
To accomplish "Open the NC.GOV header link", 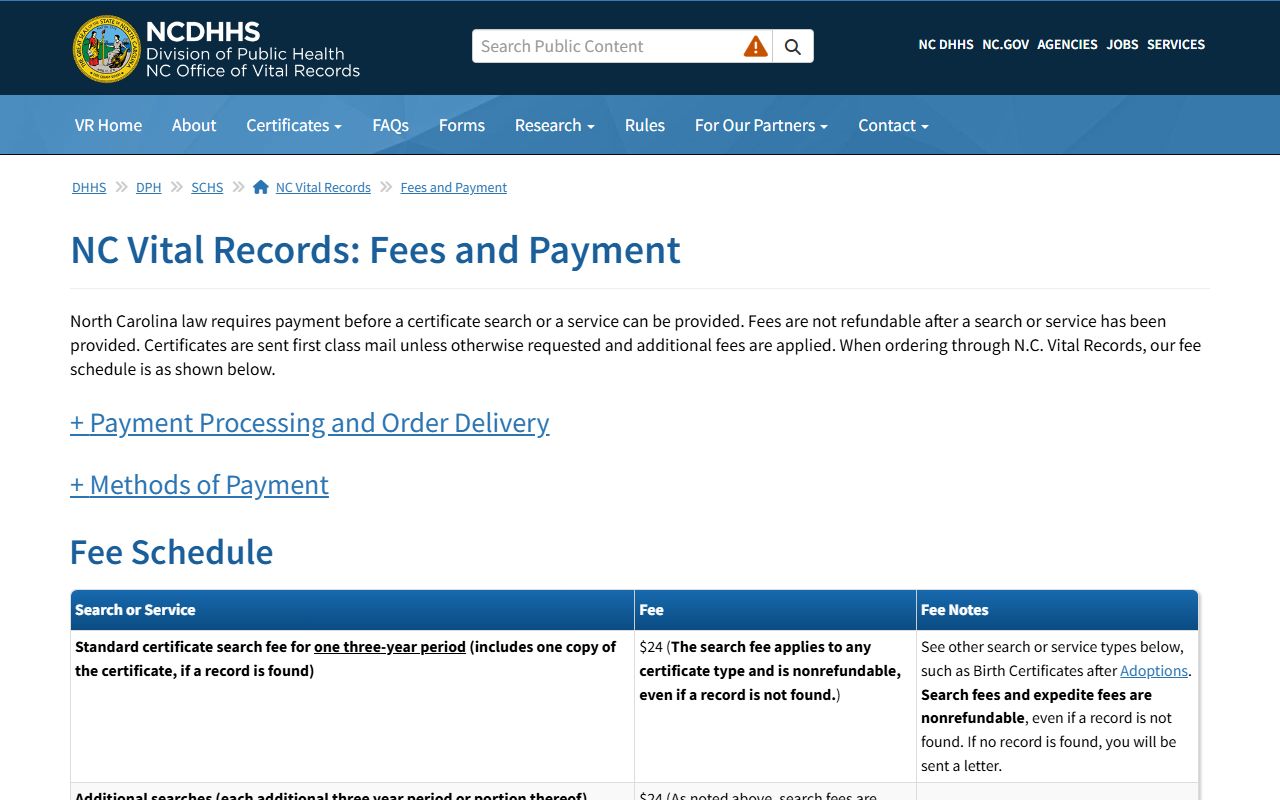I will pos(1005,44).
